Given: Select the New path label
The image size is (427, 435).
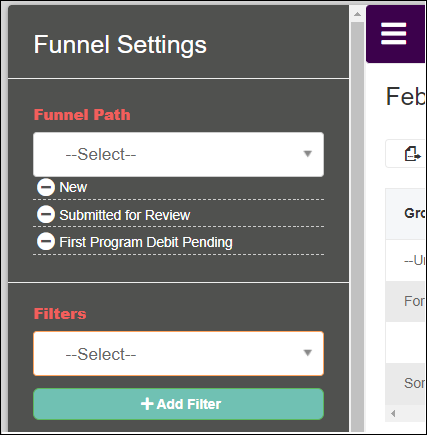Looking at the screenshot, I should 73,187.
